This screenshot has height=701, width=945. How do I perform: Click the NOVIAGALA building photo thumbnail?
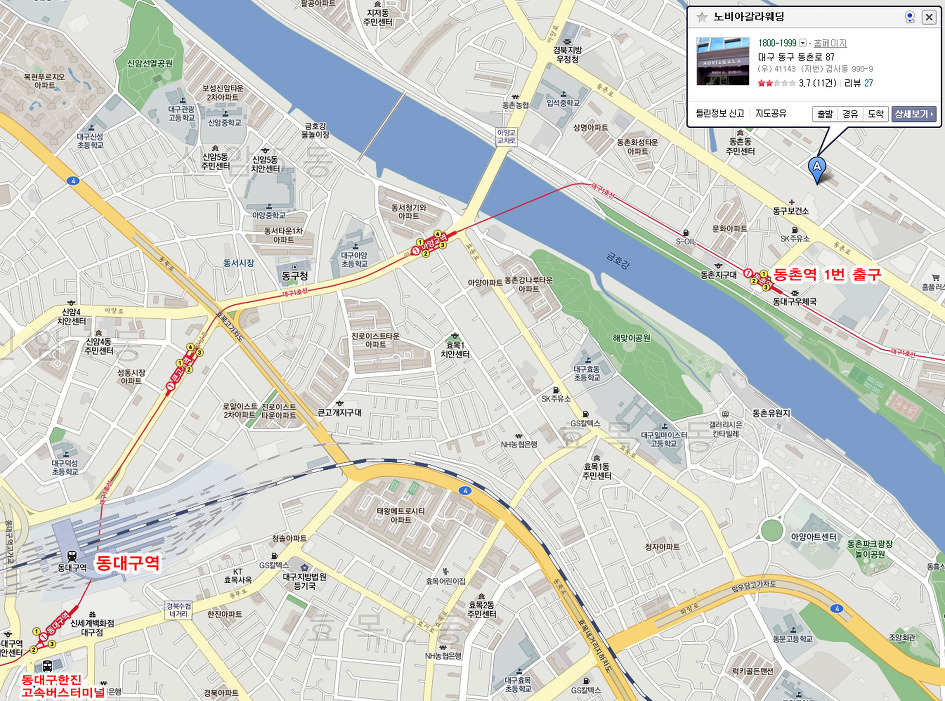click(723, 61)
